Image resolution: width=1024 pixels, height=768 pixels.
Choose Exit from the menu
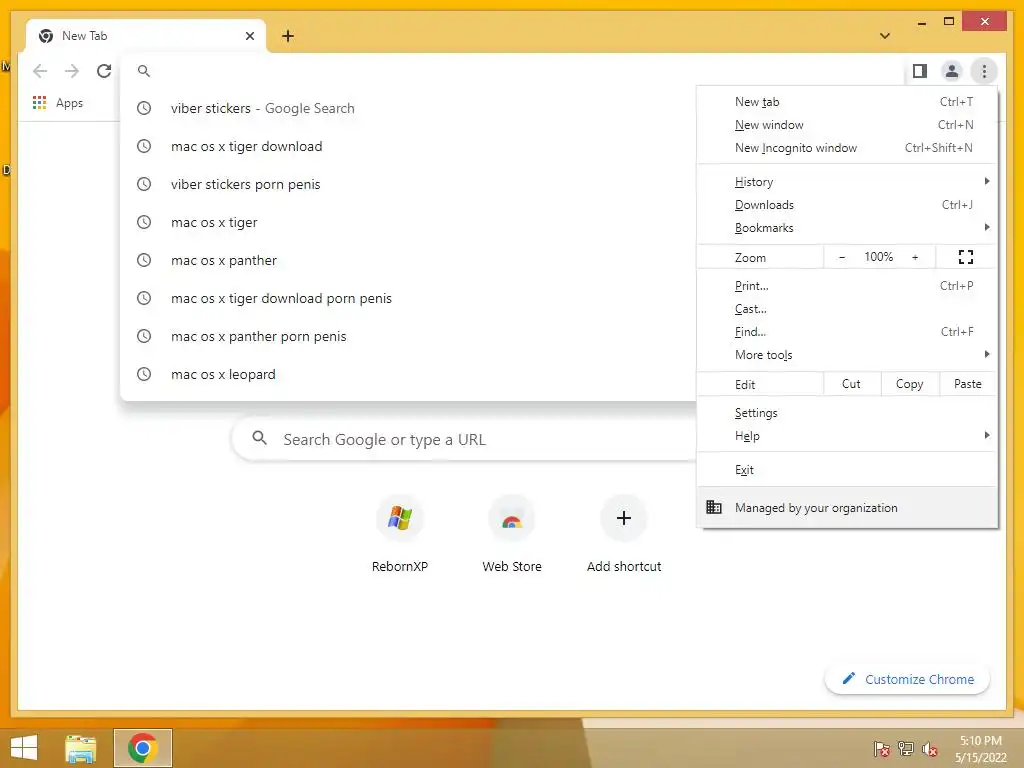(x=847, y=470)
